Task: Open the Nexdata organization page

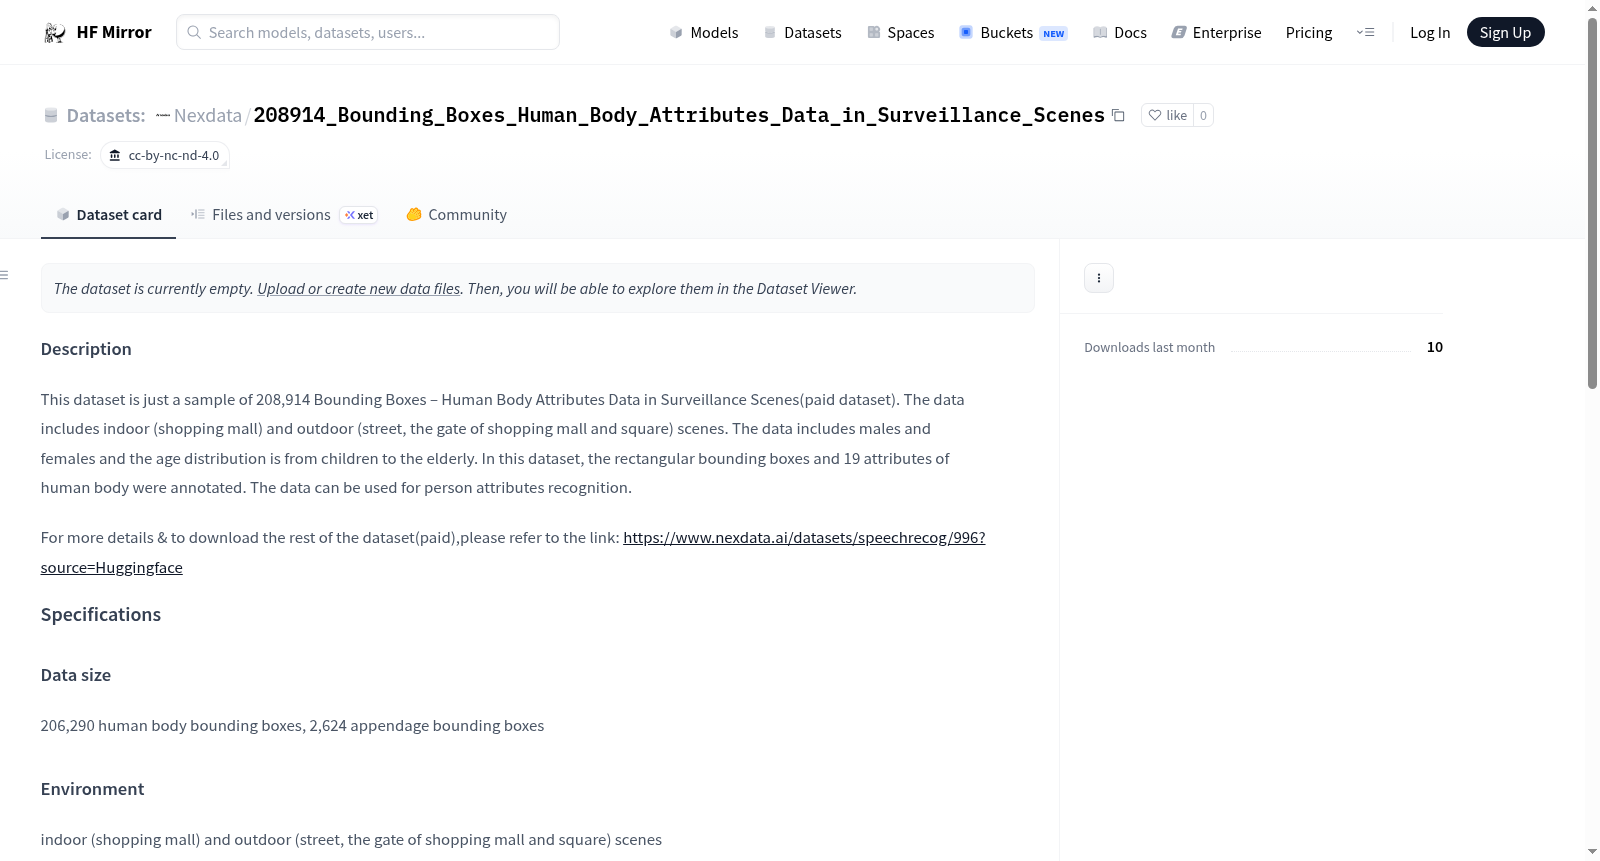Action: coord(208,116)
